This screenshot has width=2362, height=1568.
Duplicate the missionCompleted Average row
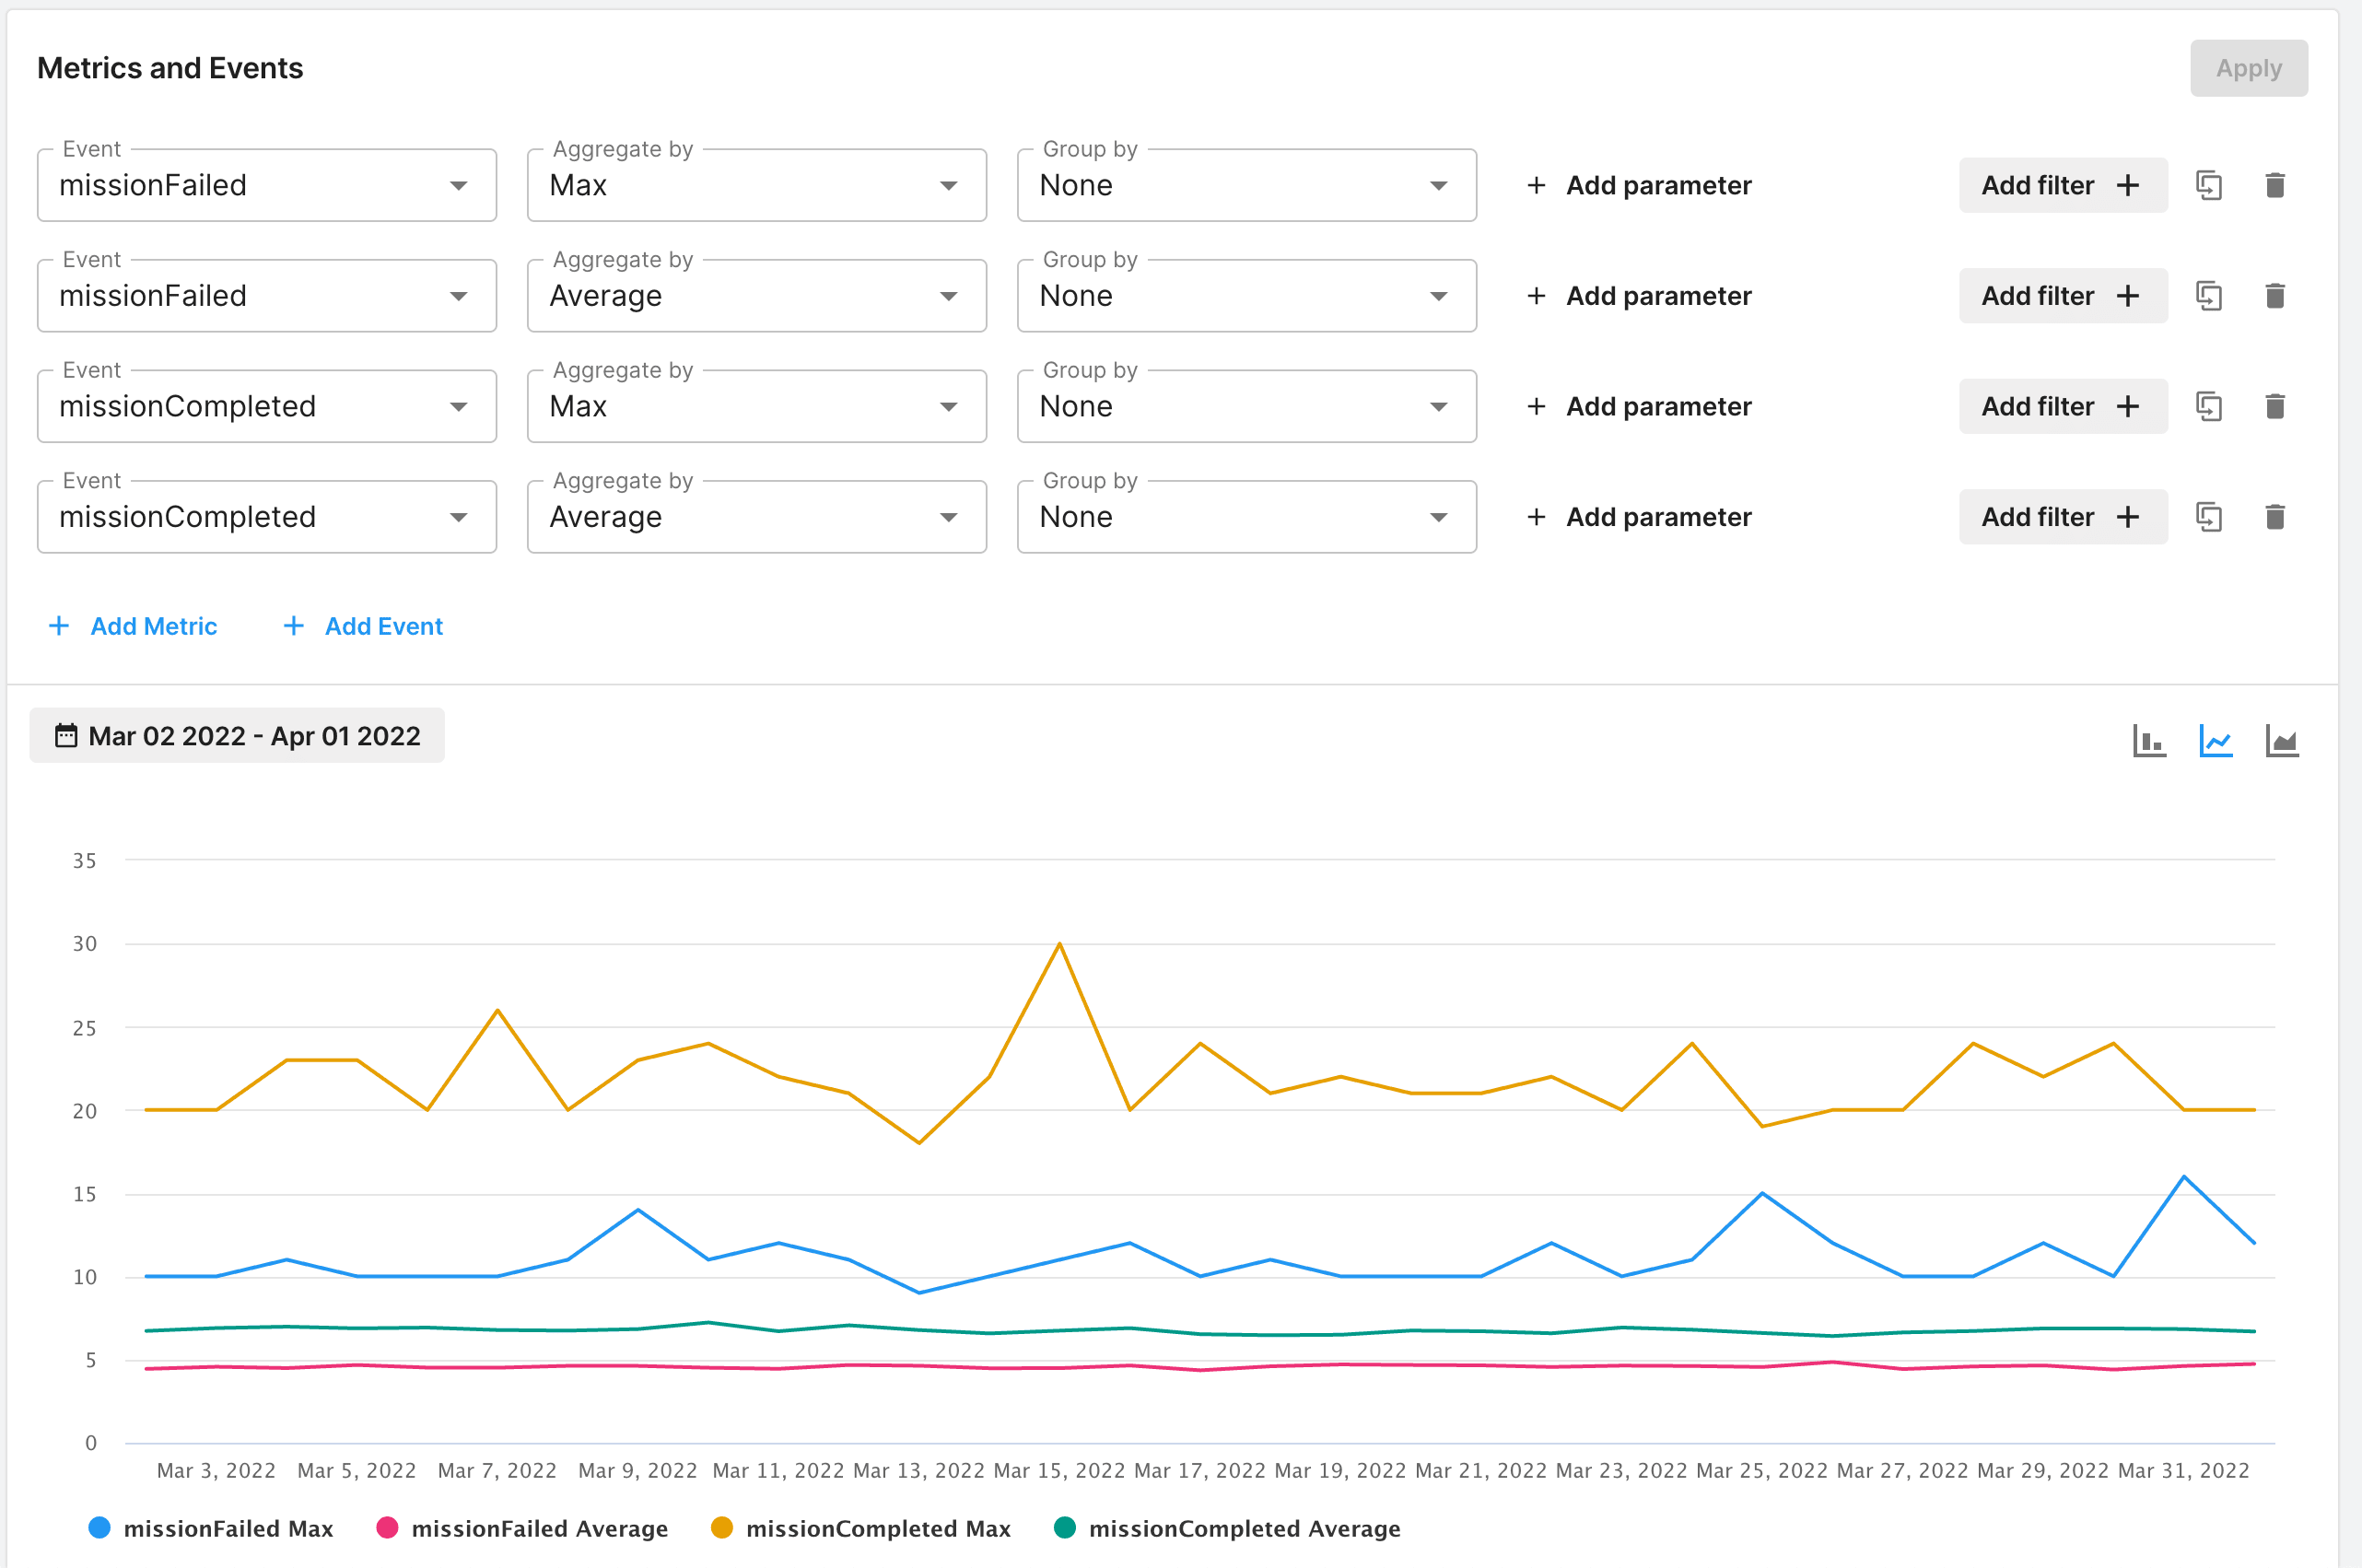[x=2208, y=517]
